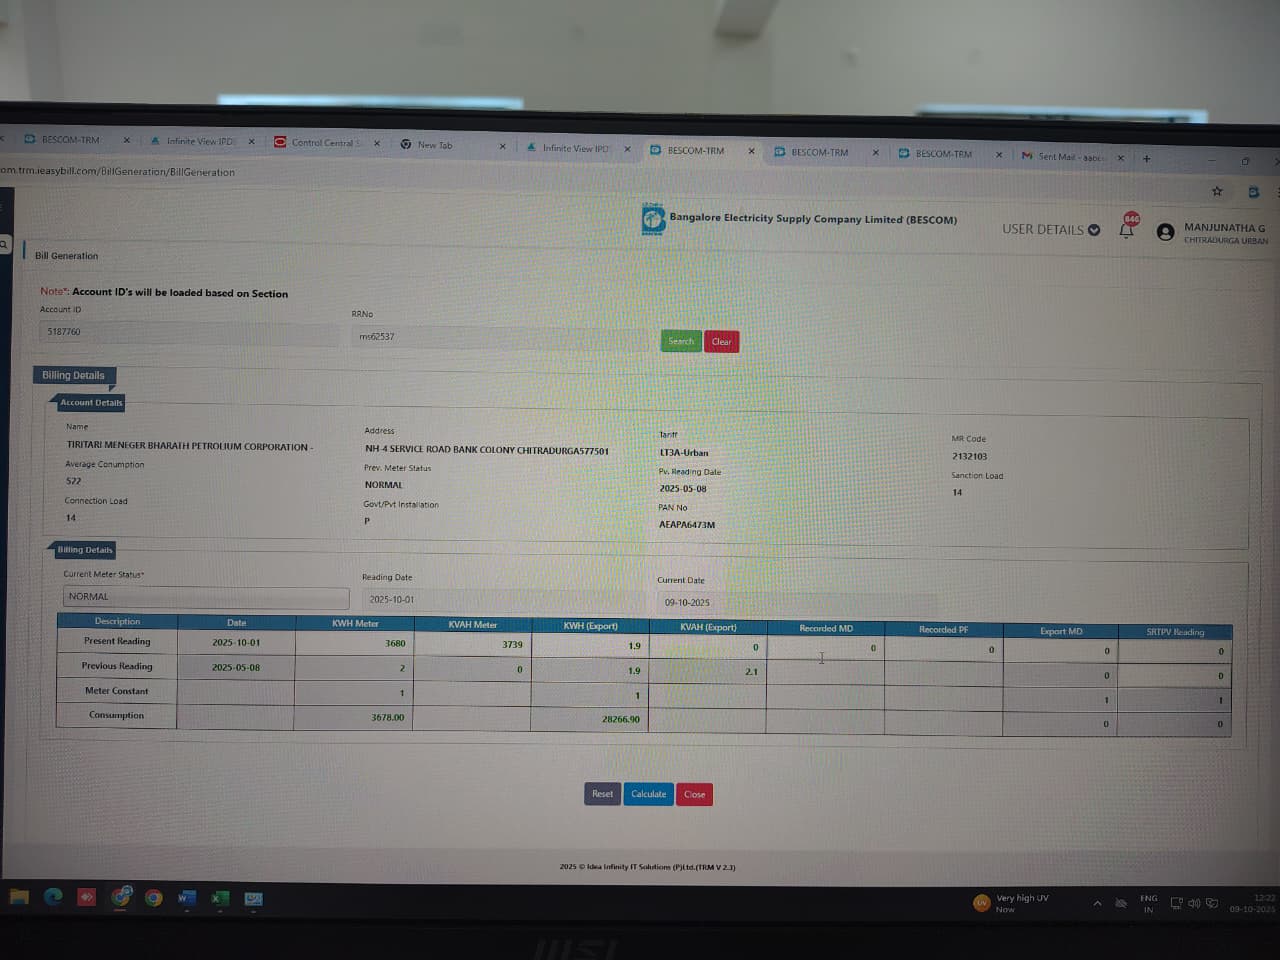Open File Explorer from the taskbar

click(x=19, y=897)
